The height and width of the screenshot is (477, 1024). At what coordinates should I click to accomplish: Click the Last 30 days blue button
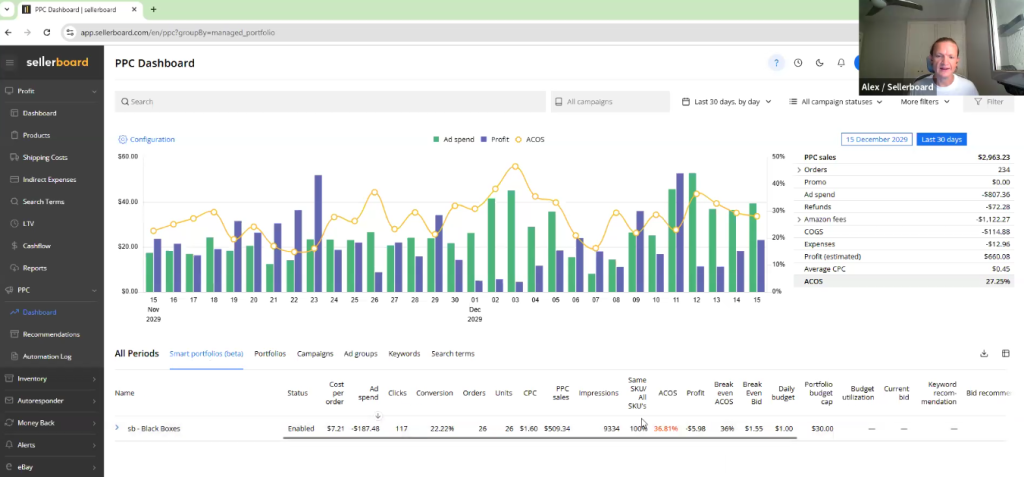[x=942, y=140]
